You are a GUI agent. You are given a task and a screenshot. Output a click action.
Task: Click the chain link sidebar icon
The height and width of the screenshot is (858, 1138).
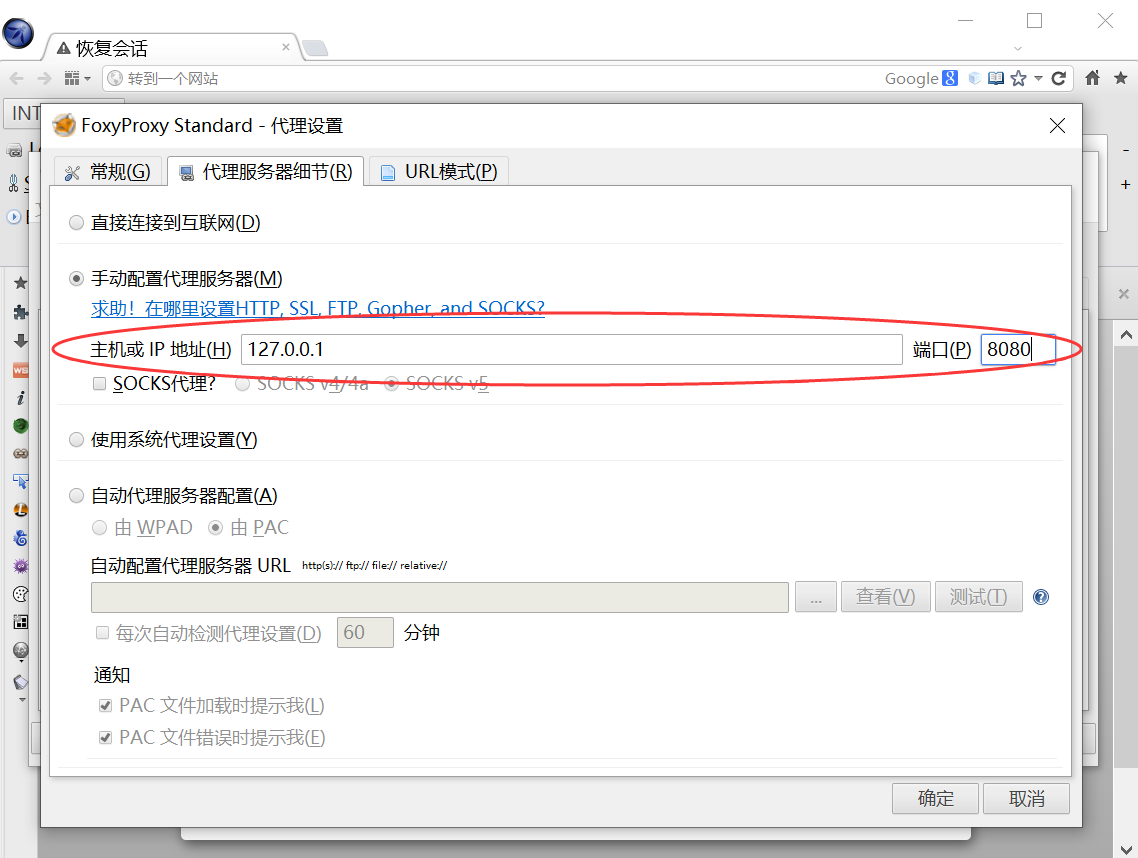[21, 454]
